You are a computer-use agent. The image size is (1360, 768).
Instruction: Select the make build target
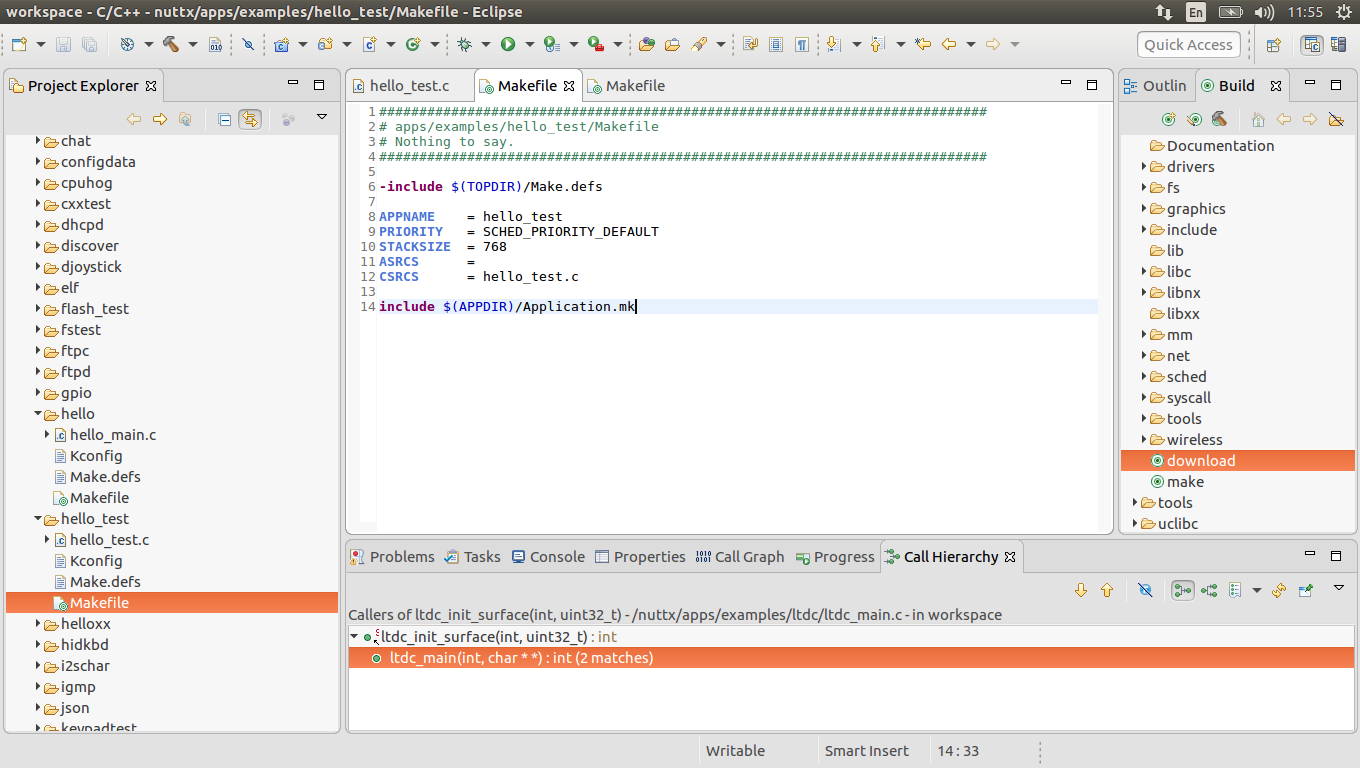click(1185, 482)
